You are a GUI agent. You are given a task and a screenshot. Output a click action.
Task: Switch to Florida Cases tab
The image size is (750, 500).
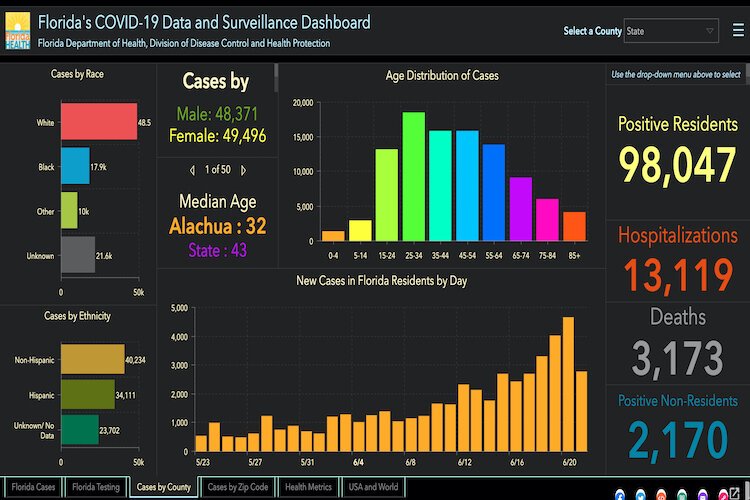click(x=33, y=487)
